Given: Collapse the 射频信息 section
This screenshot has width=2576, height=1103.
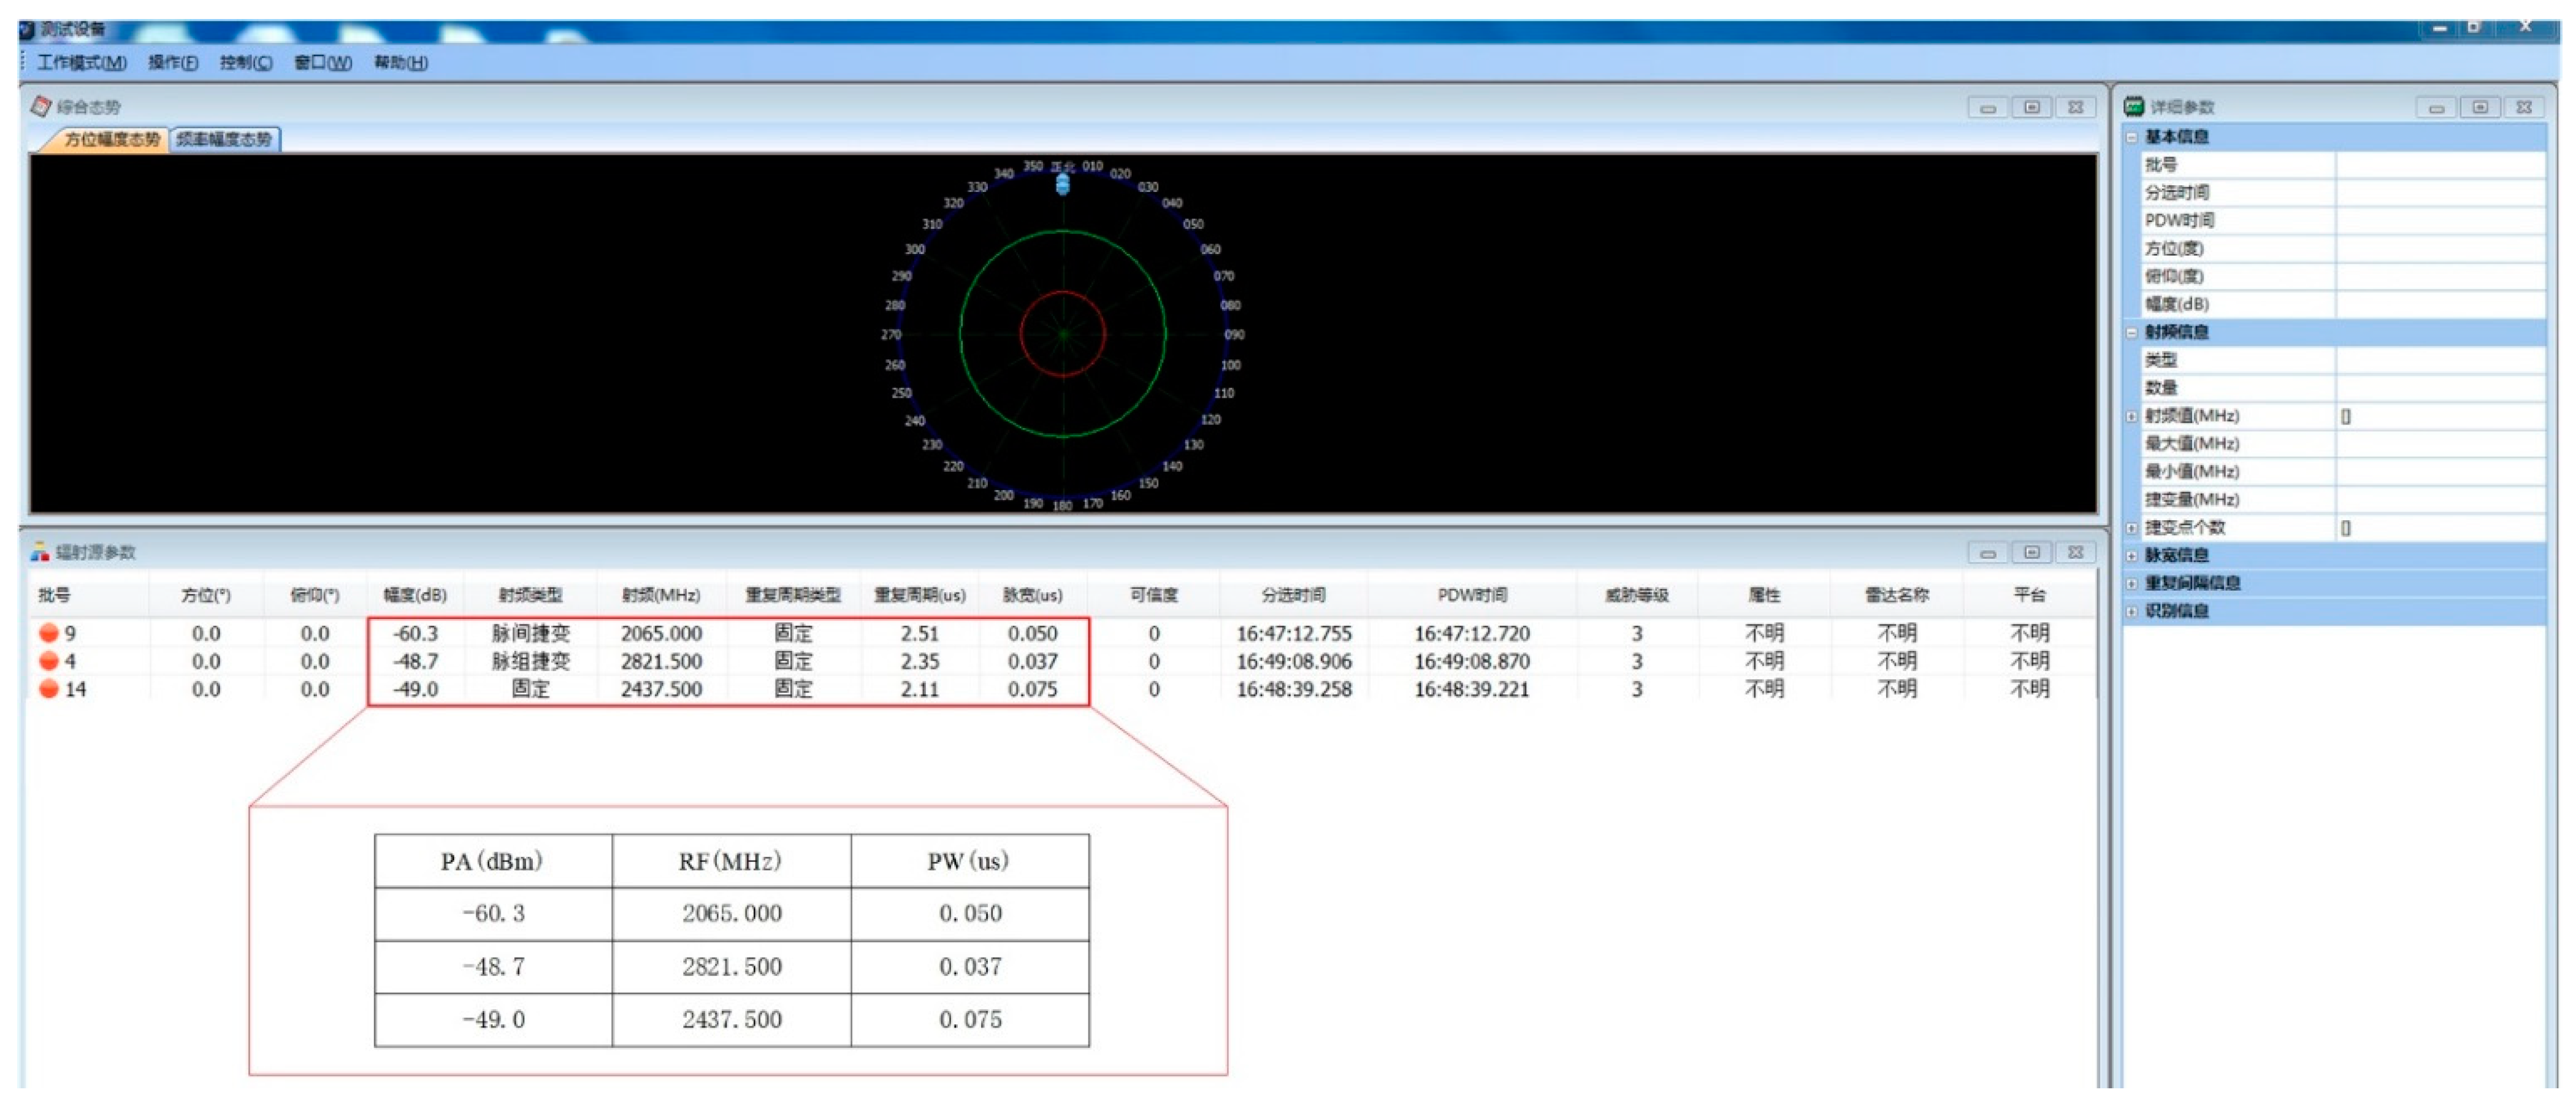Looking at the screenshot, I should tap(2132, 332).
